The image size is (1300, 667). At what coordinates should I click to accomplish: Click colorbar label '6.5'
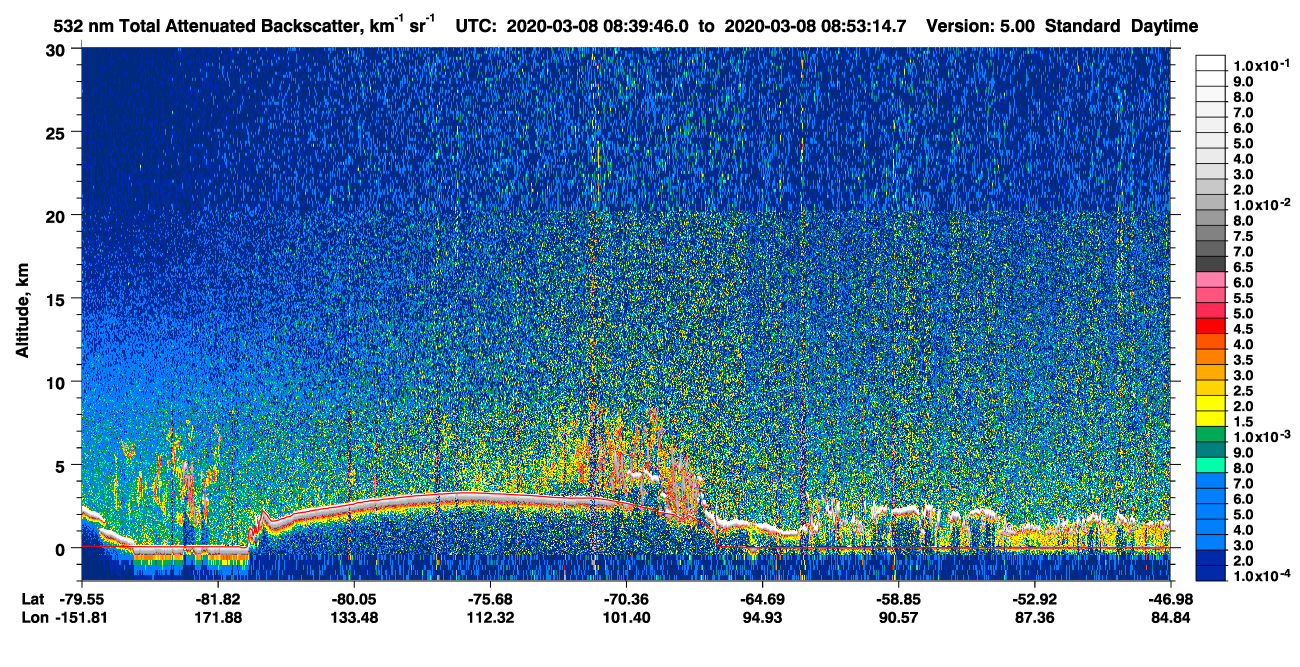click(x=1243, y=267)
